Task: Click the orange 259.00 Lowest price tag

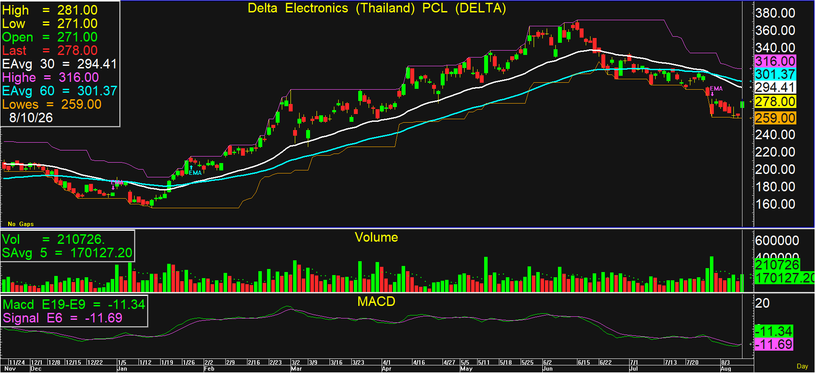Action: point(775,118)
